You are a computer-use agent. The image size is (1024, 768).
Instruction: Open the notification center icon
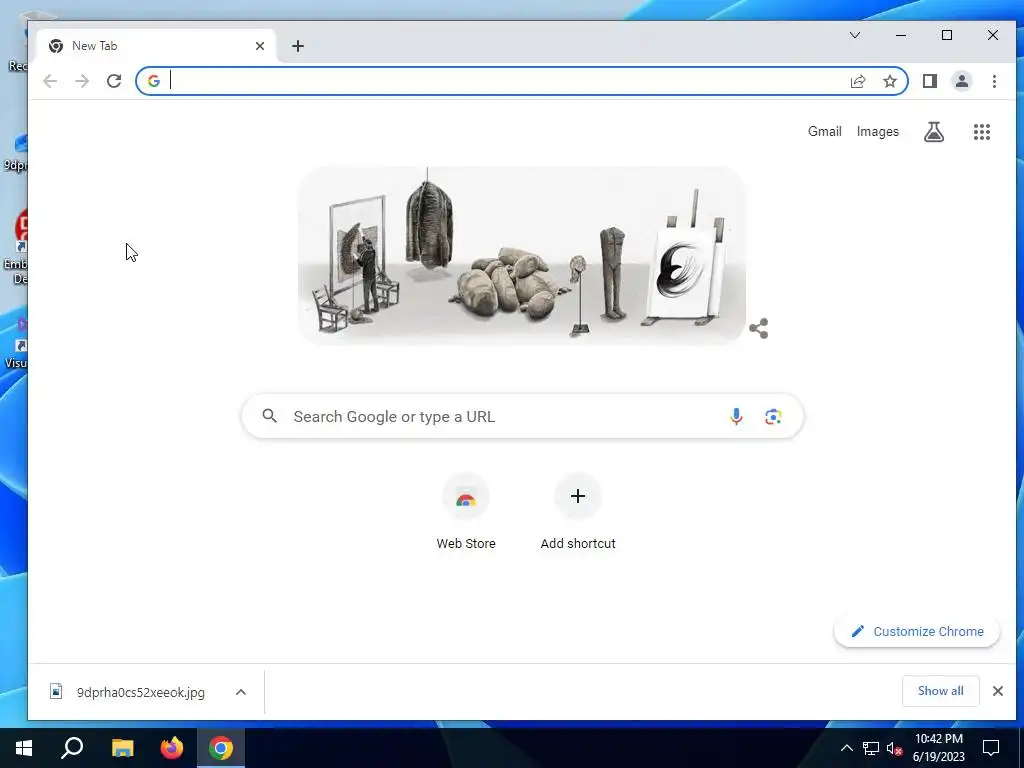tap(991, 748)
